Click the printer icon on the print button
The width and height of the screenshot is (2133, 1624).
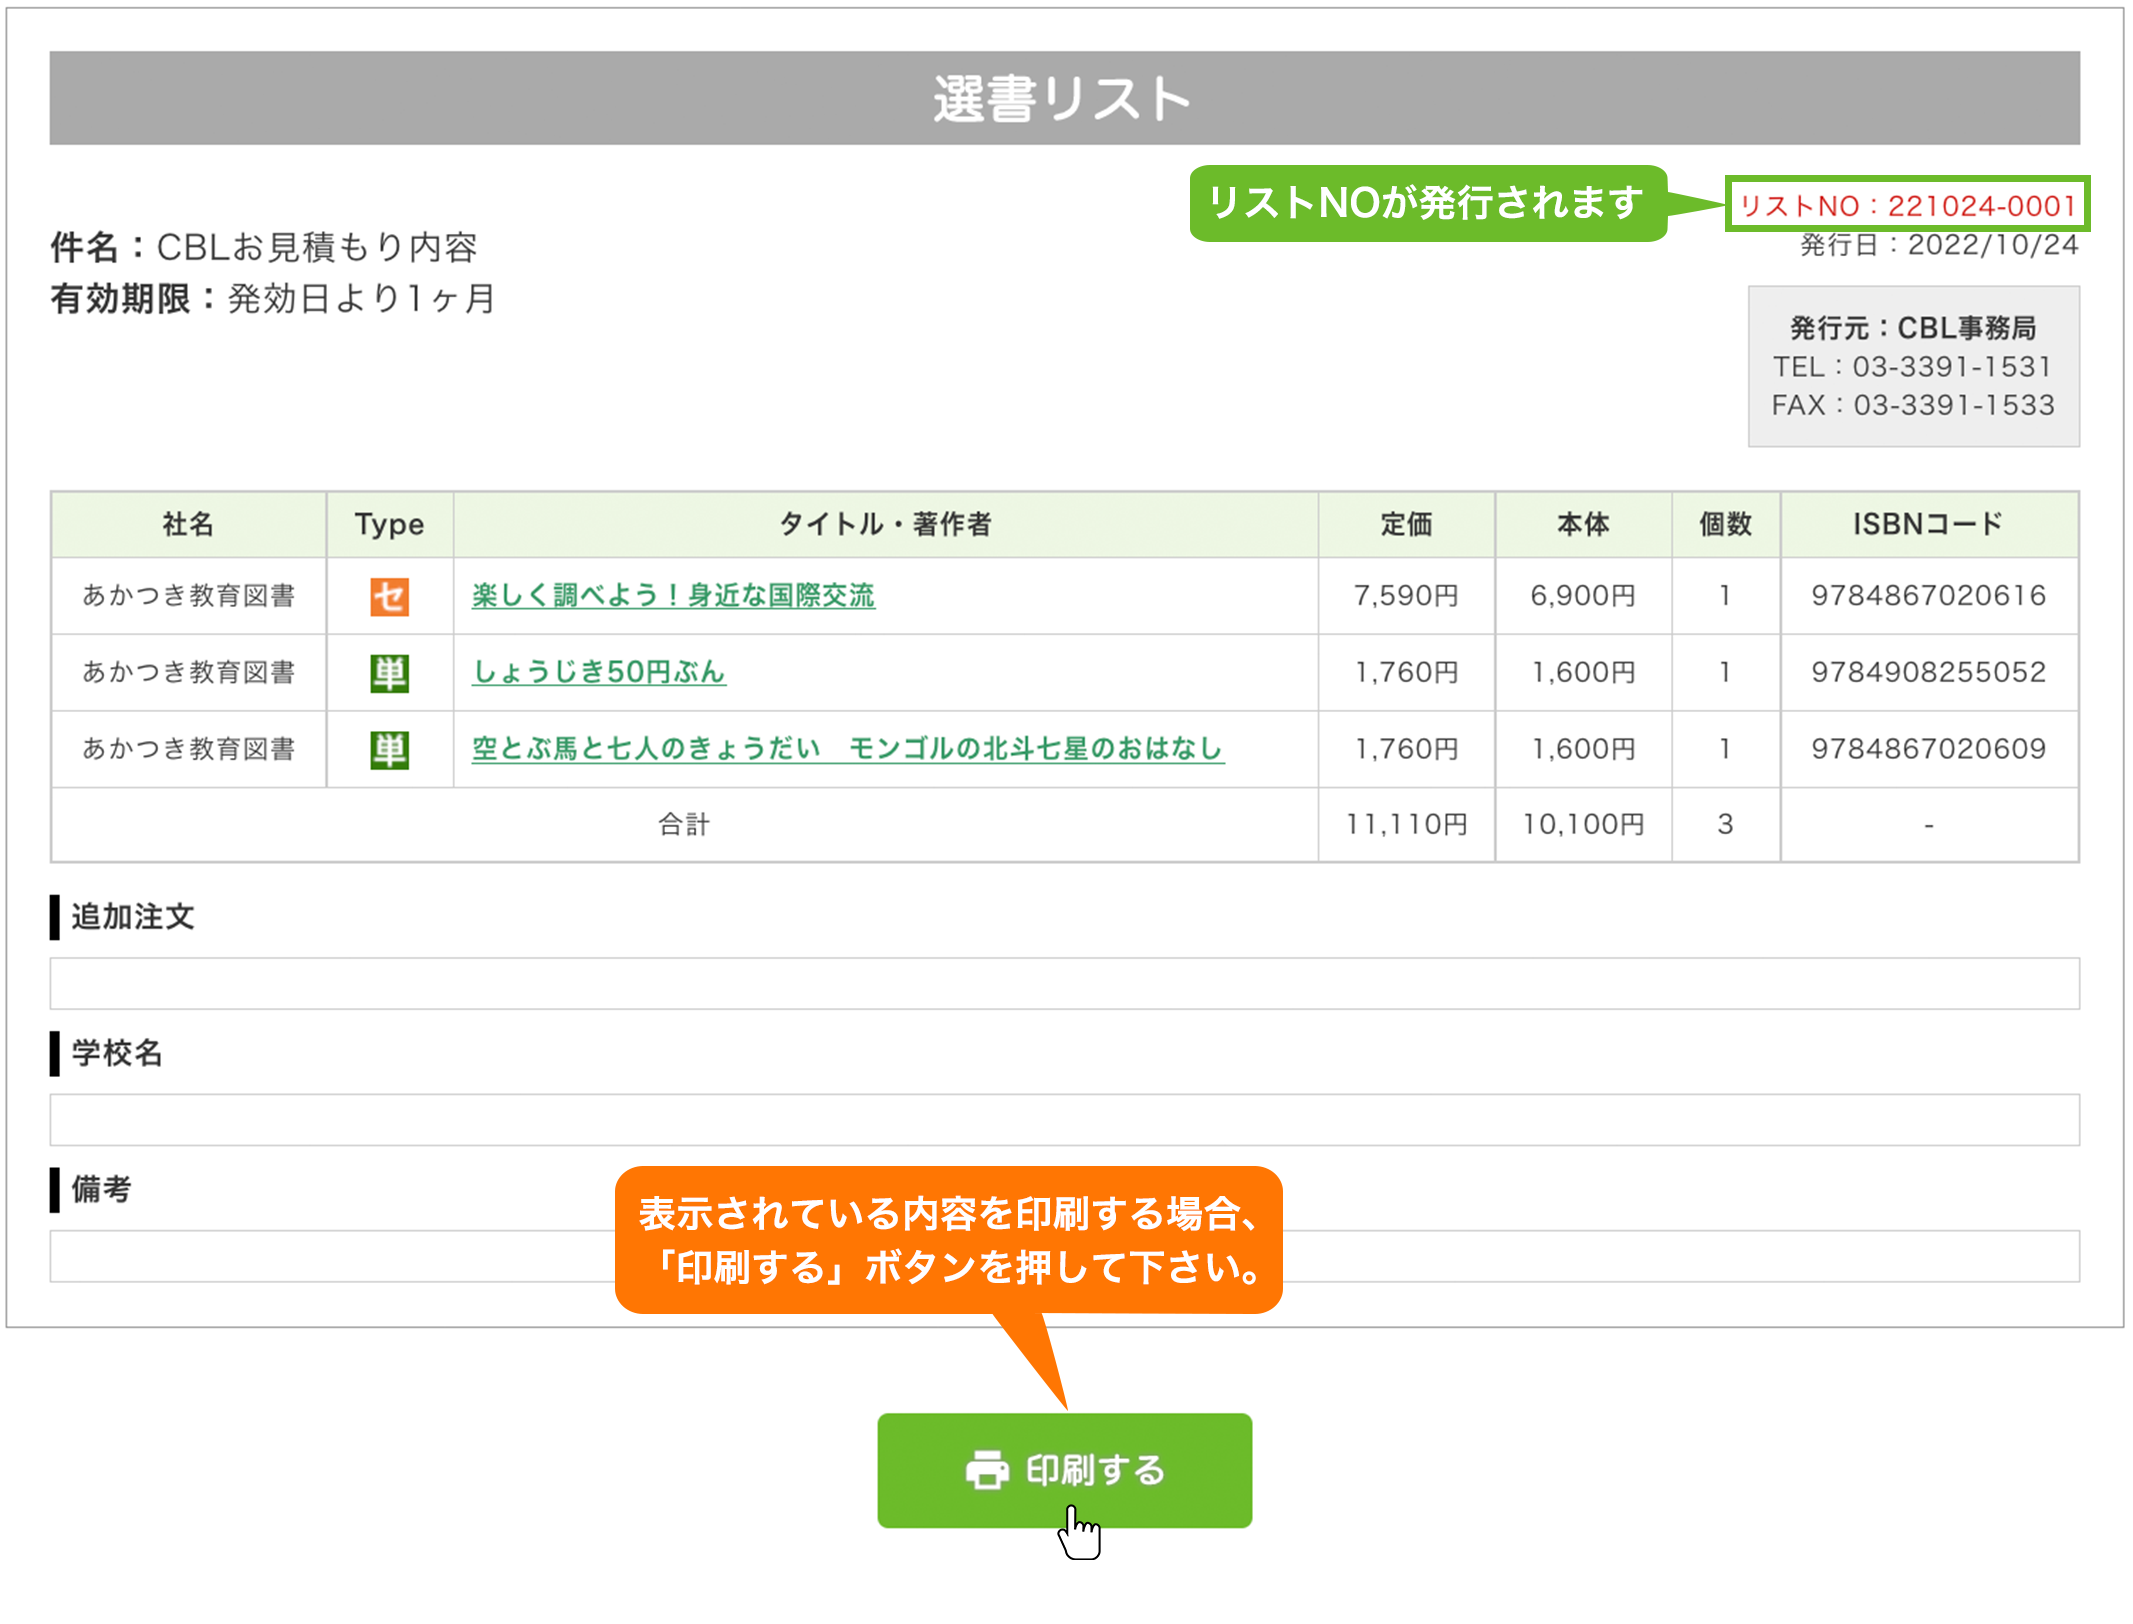pyautogui.click(x=987, y=1470)
